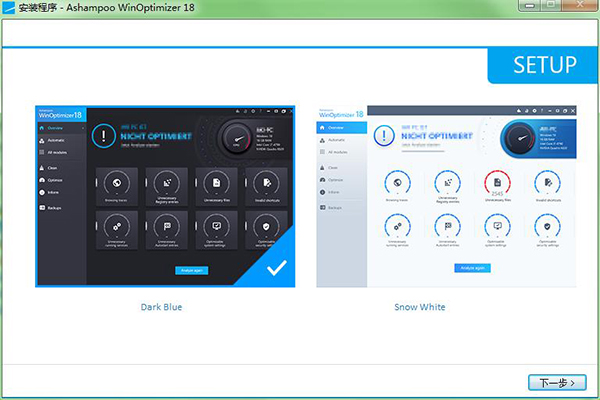Minimize the Ashampoo WinOptimizer setup window
This screenshot has width=600, height=400.
pyautogui.click(x=530, y=5)
